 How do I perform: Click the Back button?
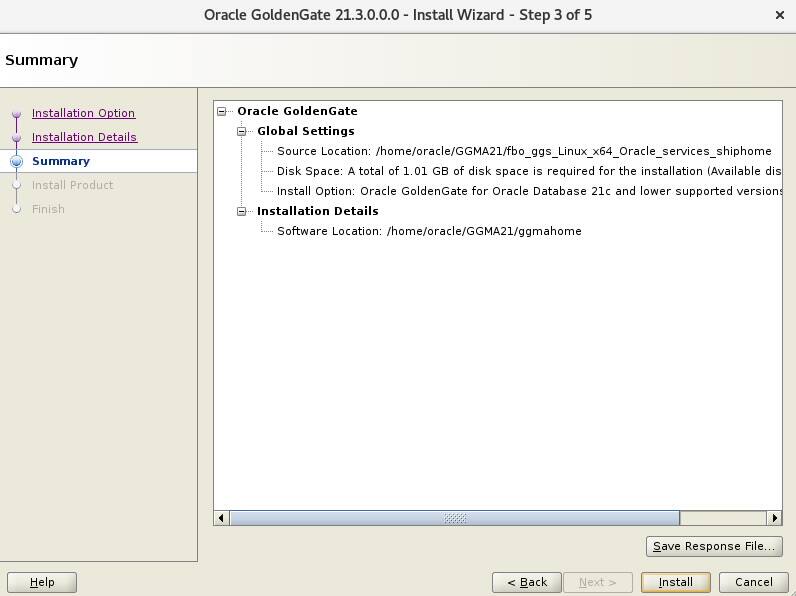[527, 582]
